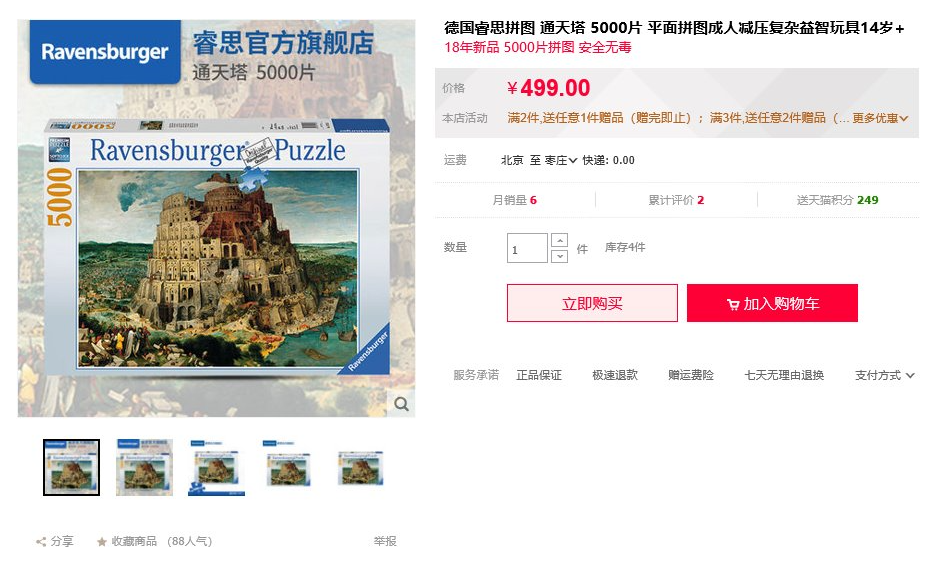926x561 pixels.
Task: Click the cart icon in 加入购物车 button
Action: pyautogui.click(x=733, y=304)
